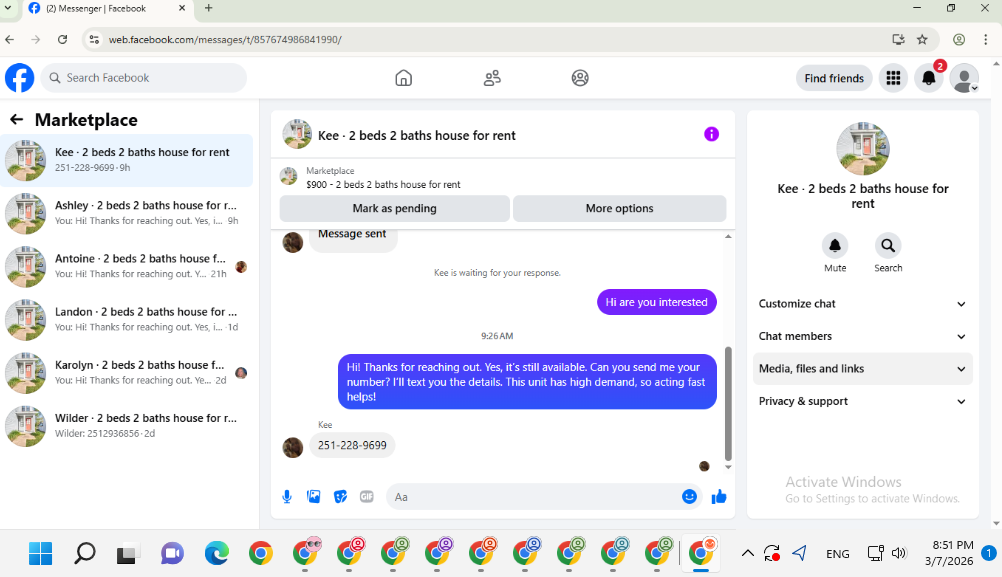The width and height of the screenshot is (1002, 577).
Task: Go to the Home feed icon
Action: tap(403, 78)
